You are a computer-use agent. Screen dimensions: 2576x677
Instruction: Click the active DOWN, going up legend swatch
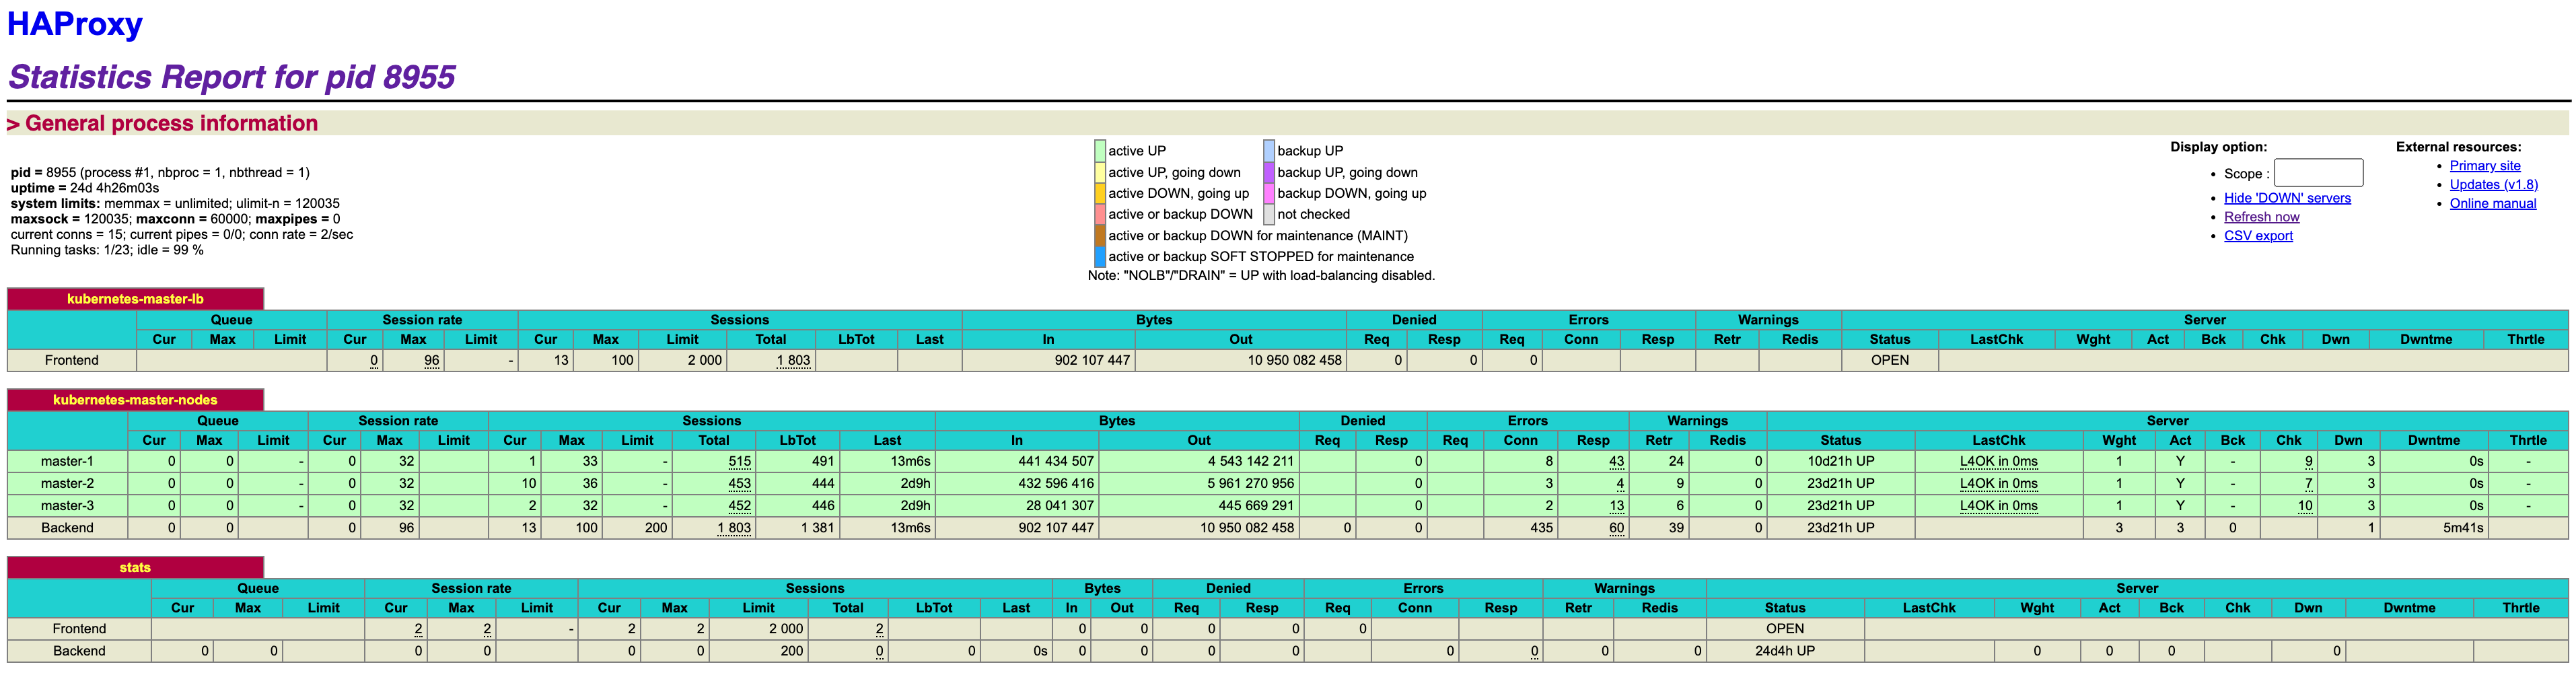[1100, 193]
